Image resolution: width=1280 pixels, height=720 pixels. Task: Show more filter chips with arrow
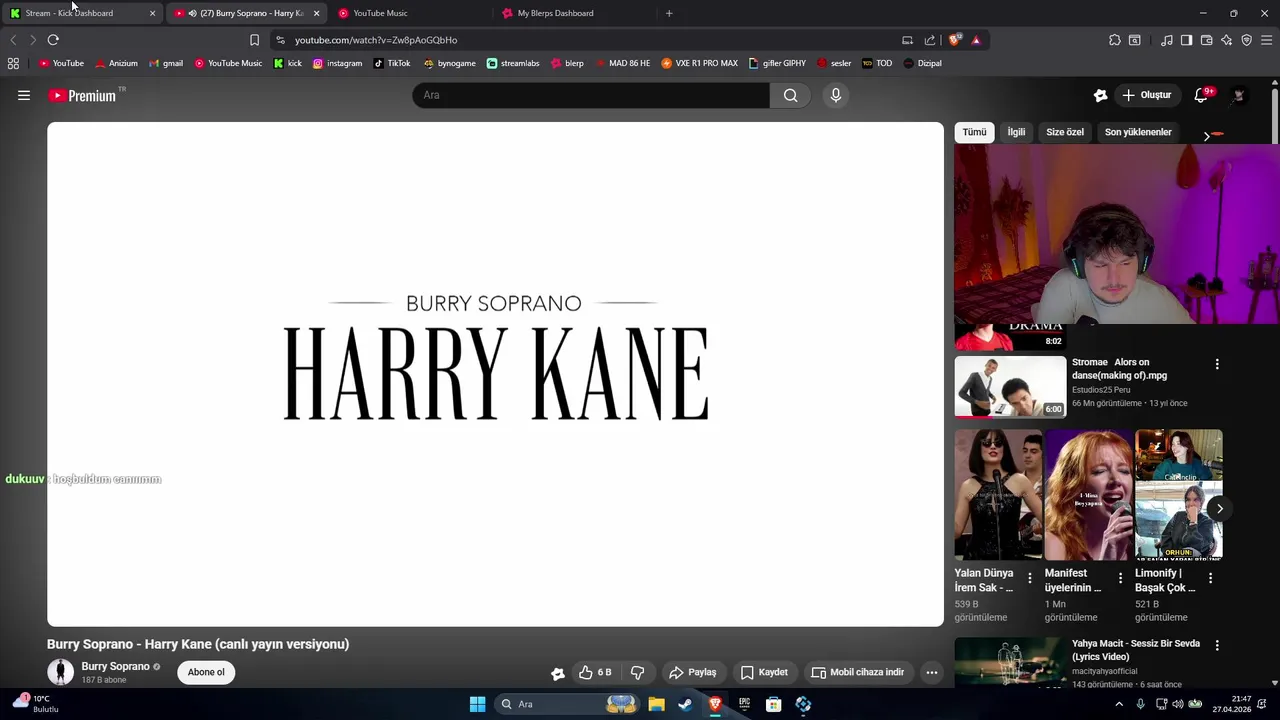[1207, 135]
